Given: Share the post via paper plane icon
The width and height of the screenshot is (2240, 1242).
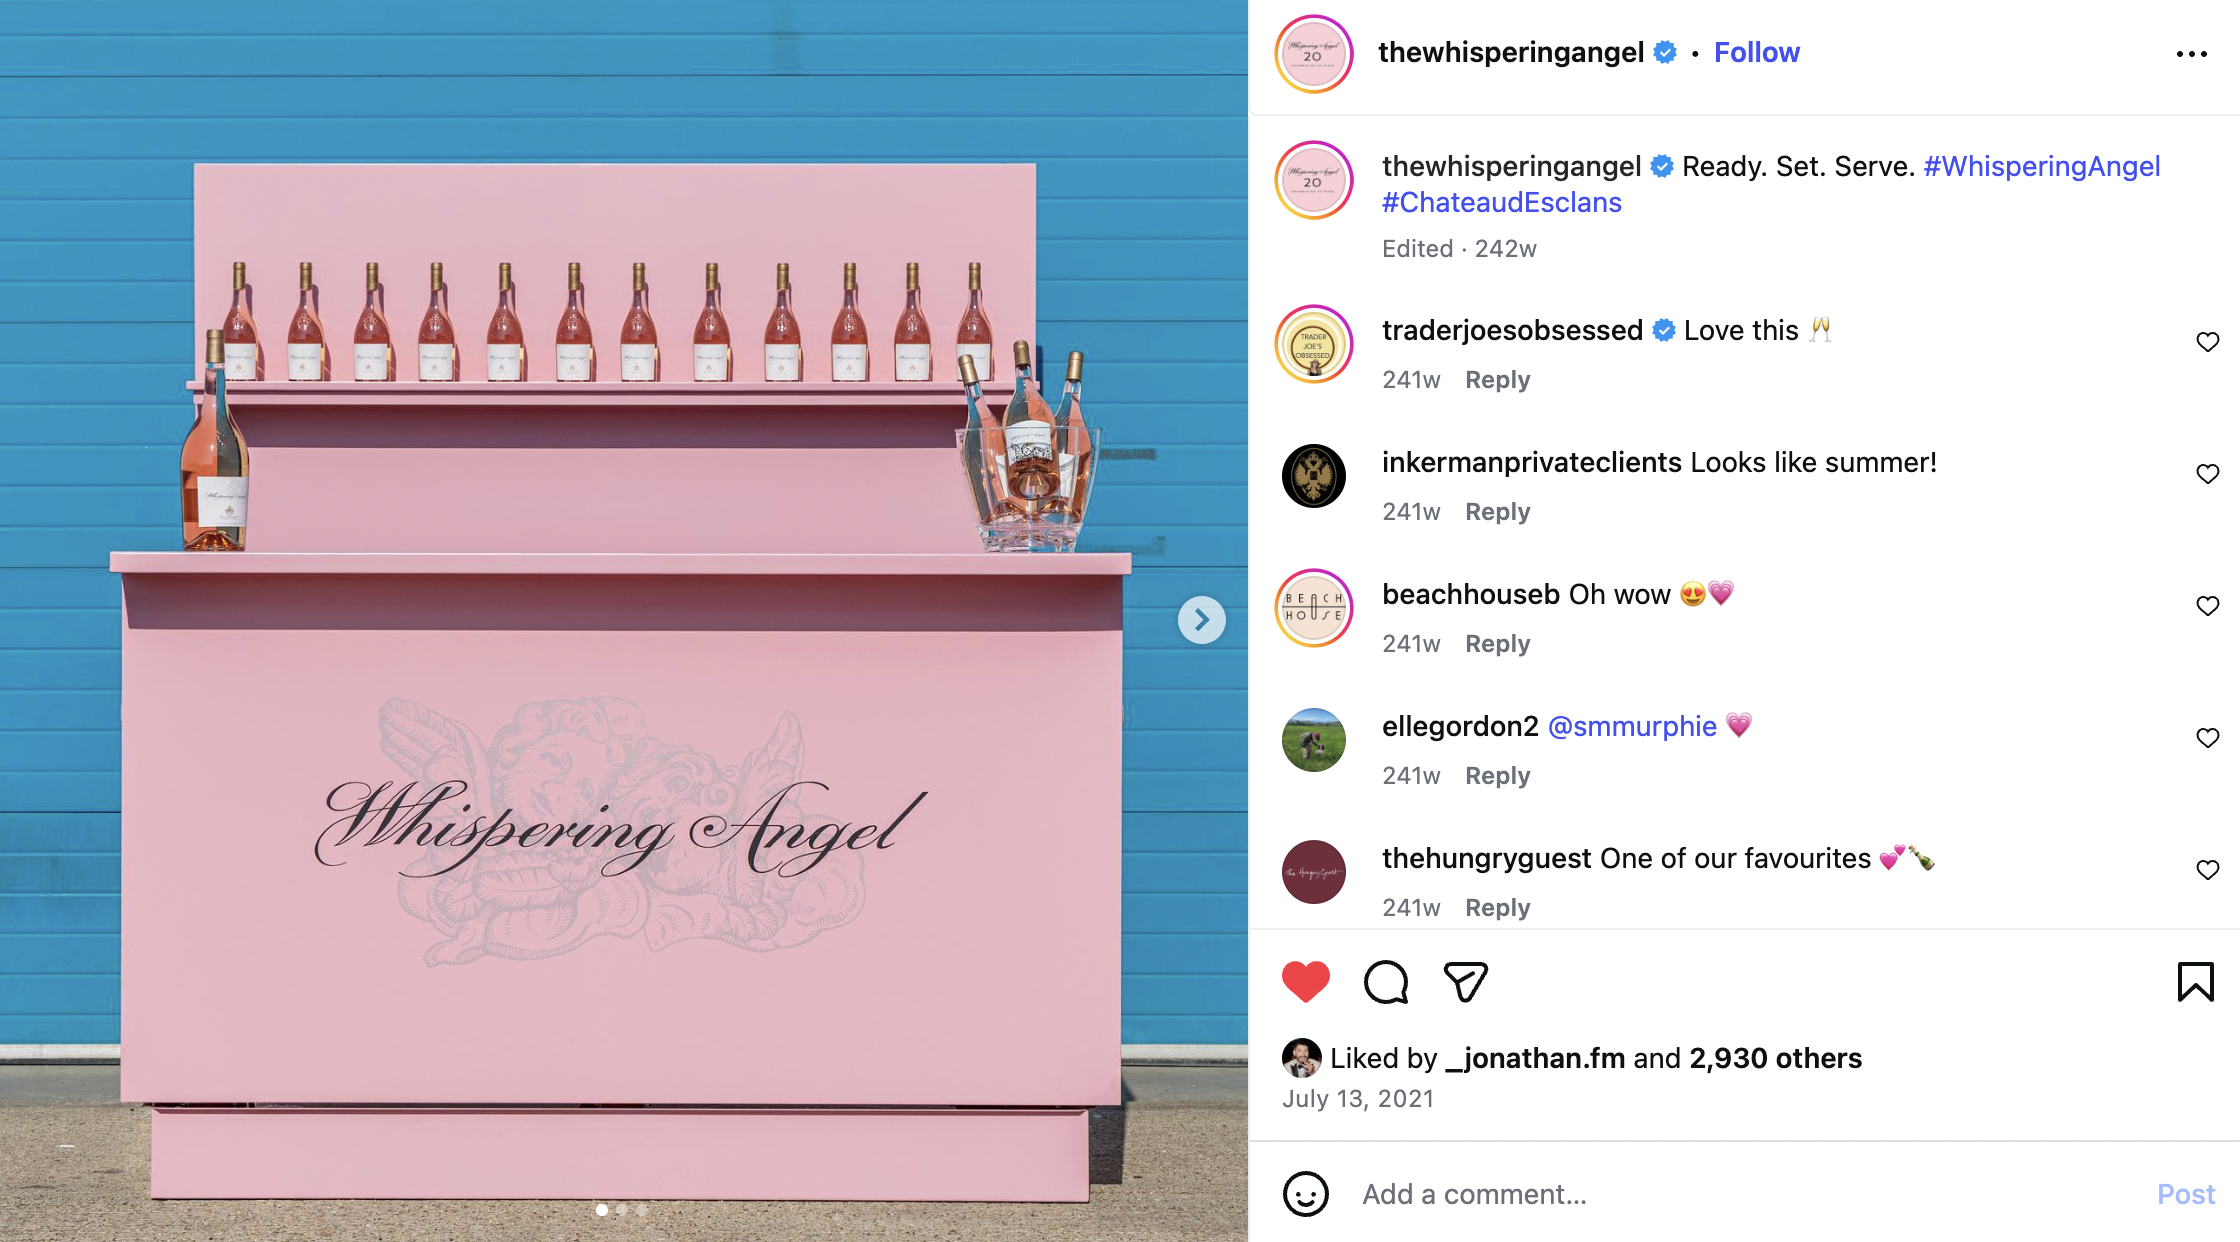Looking at the screenshot, I should pyautogui.click(x=1466, y=982).
